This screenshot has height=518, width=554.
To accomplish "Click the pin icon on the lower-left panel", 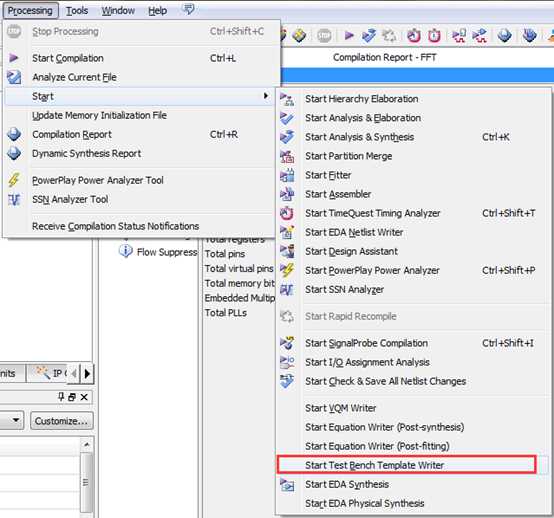I will point(61,397).
